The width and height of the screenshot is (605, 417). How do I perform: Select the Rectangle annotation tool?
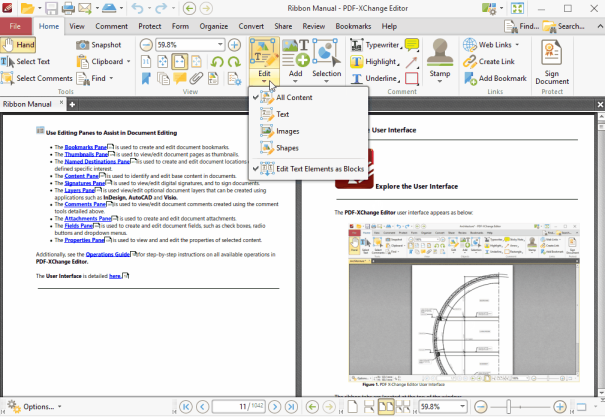coord(412,78)
